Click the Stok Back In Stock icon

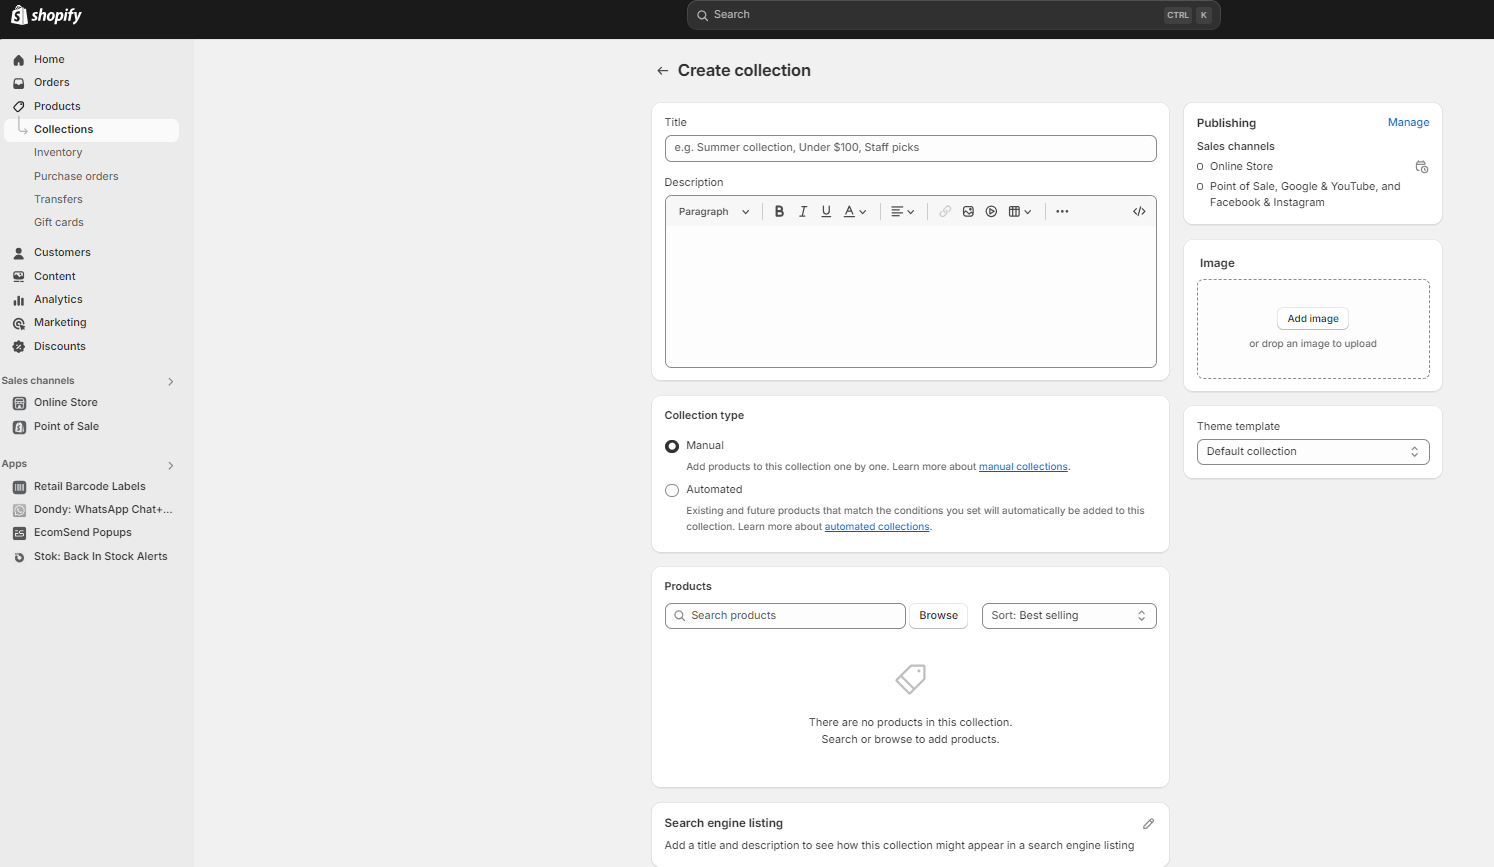coord(19,557)
